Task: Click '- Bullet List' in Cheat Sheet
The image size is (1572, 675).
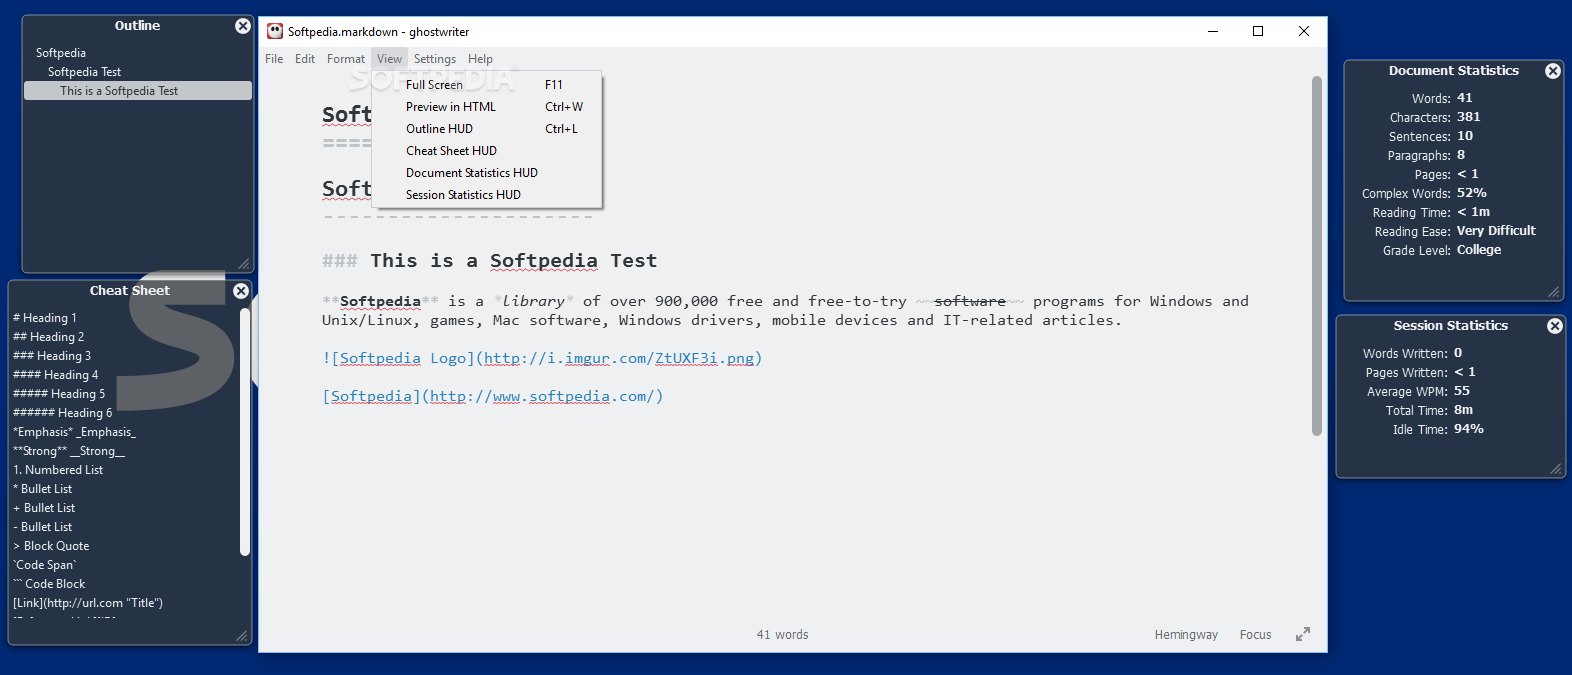Action: (42, 527)
